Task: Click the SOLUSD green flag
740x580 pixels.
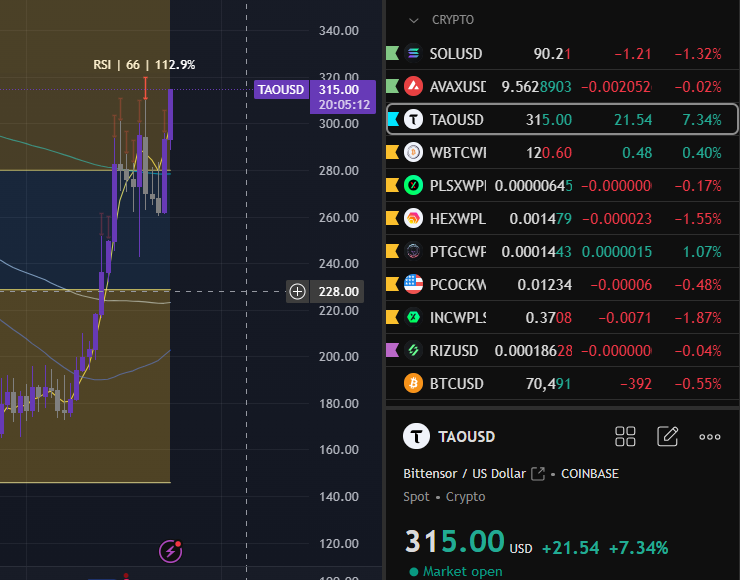Action: click(x=393, y=53)
